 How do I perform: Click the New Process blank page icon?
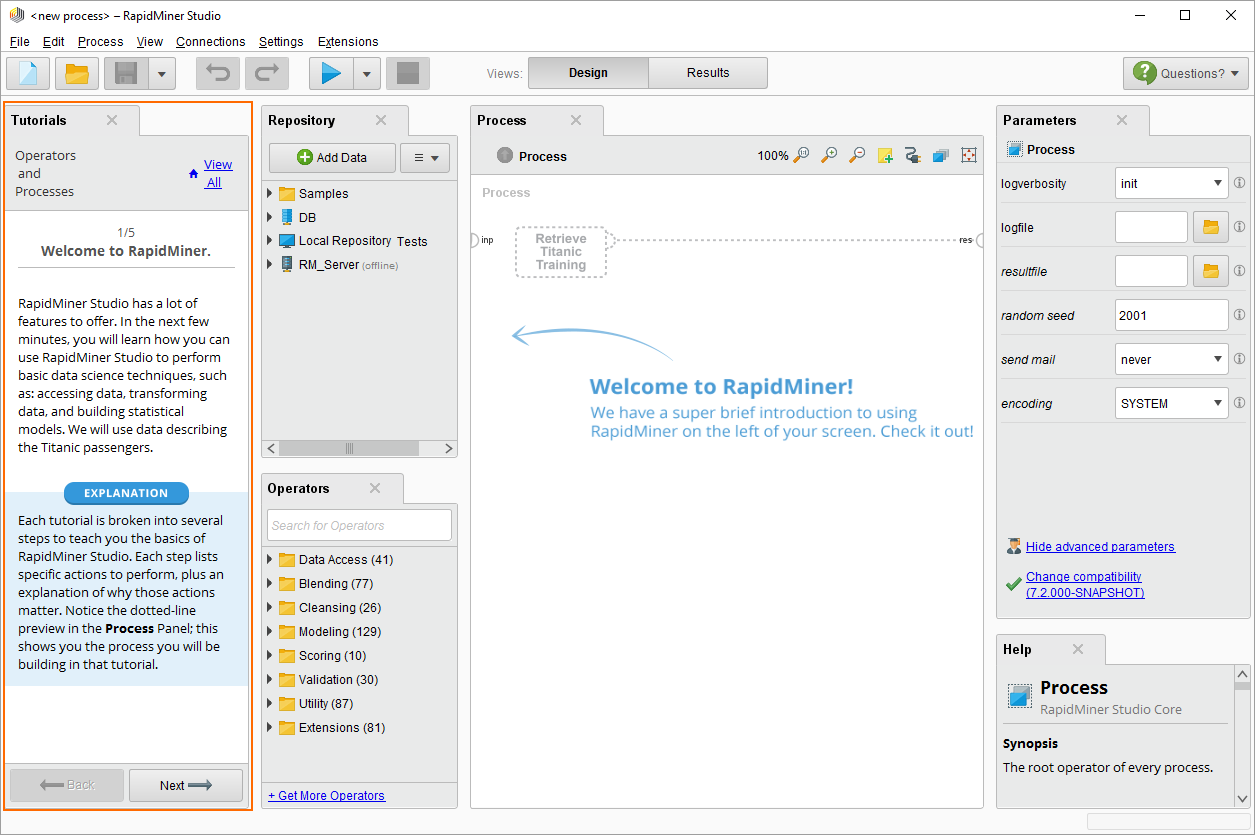(28, 74)
